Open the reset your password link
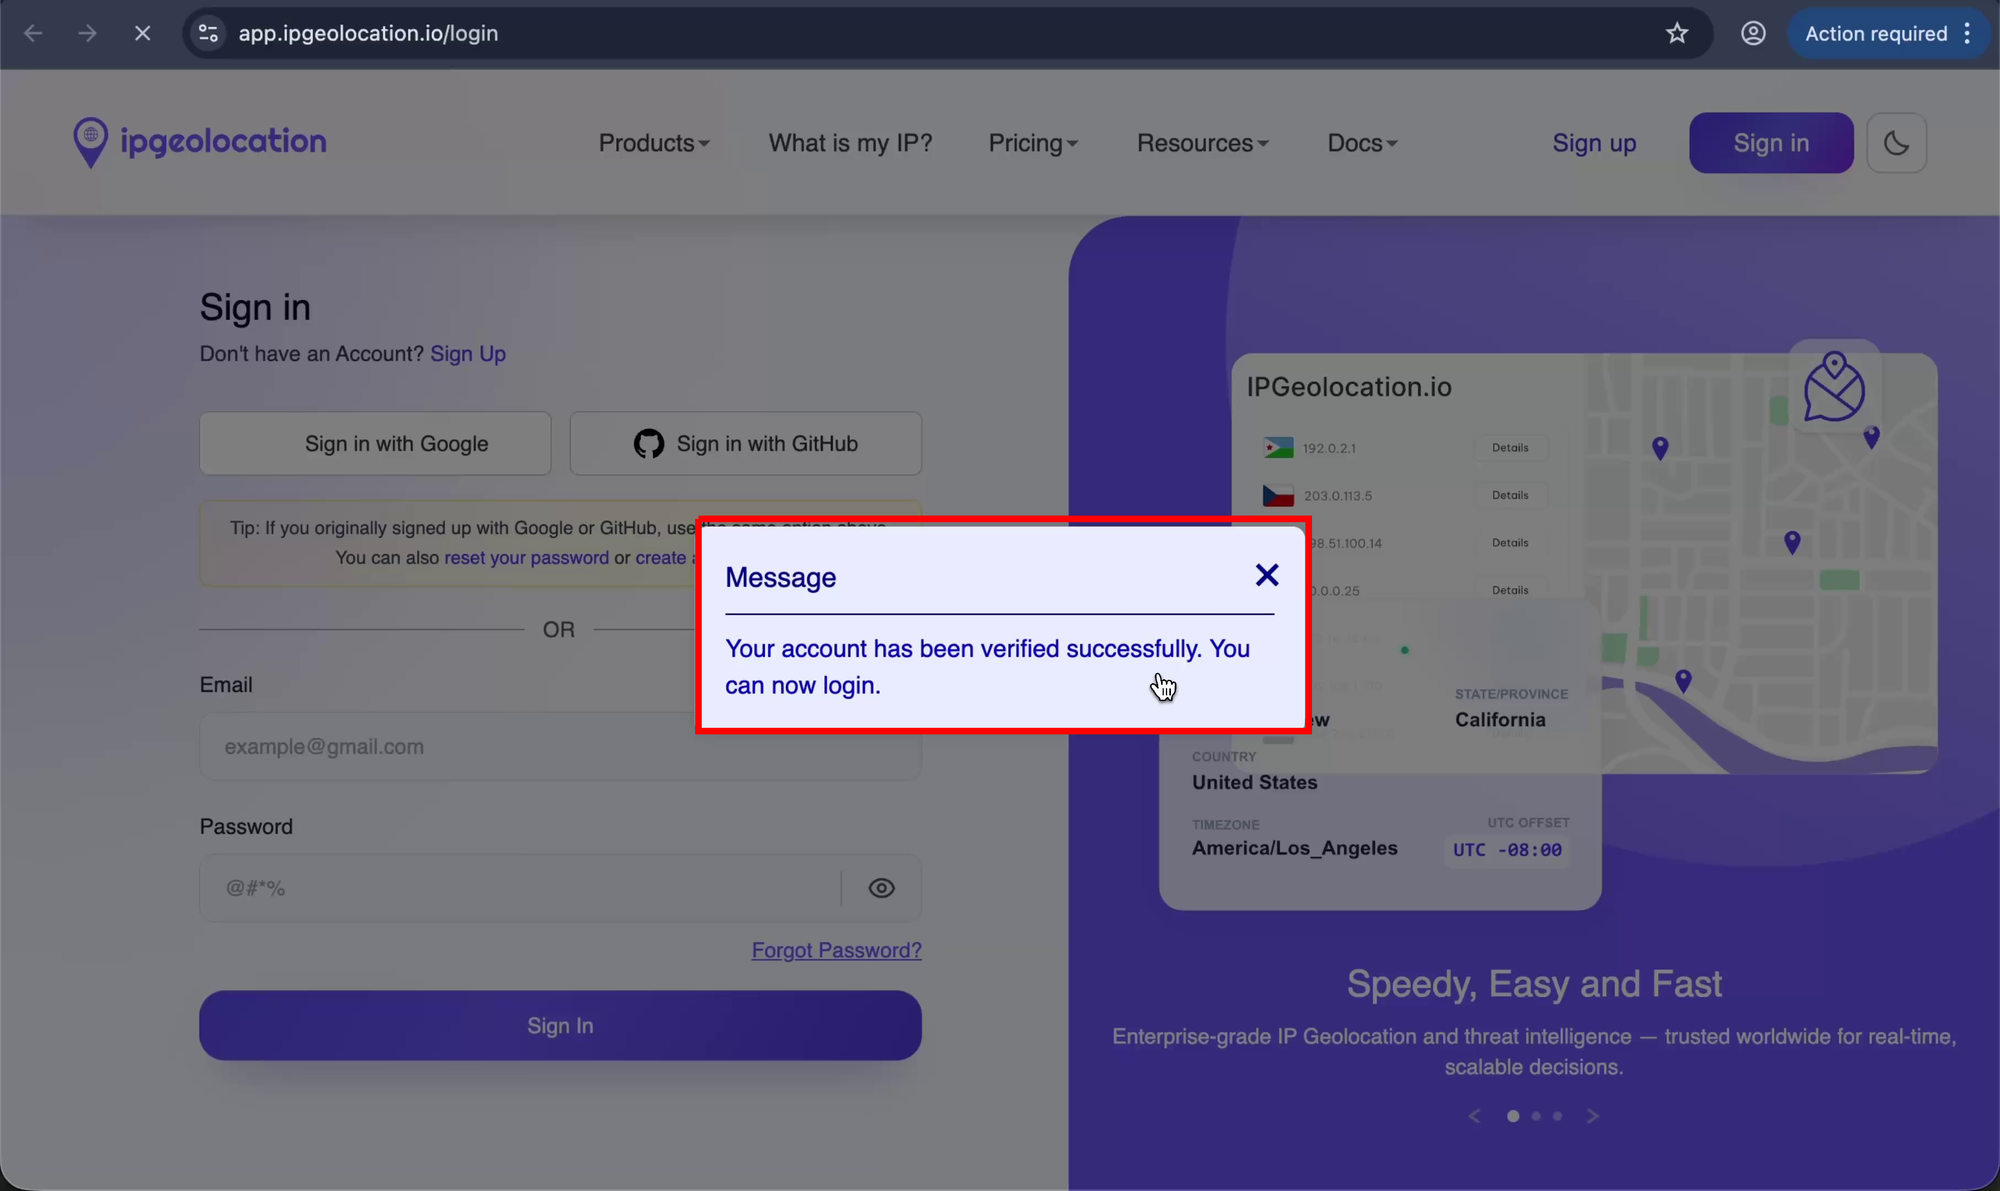Screen dimensions: 2000x1191 click(x=526, y=558)
